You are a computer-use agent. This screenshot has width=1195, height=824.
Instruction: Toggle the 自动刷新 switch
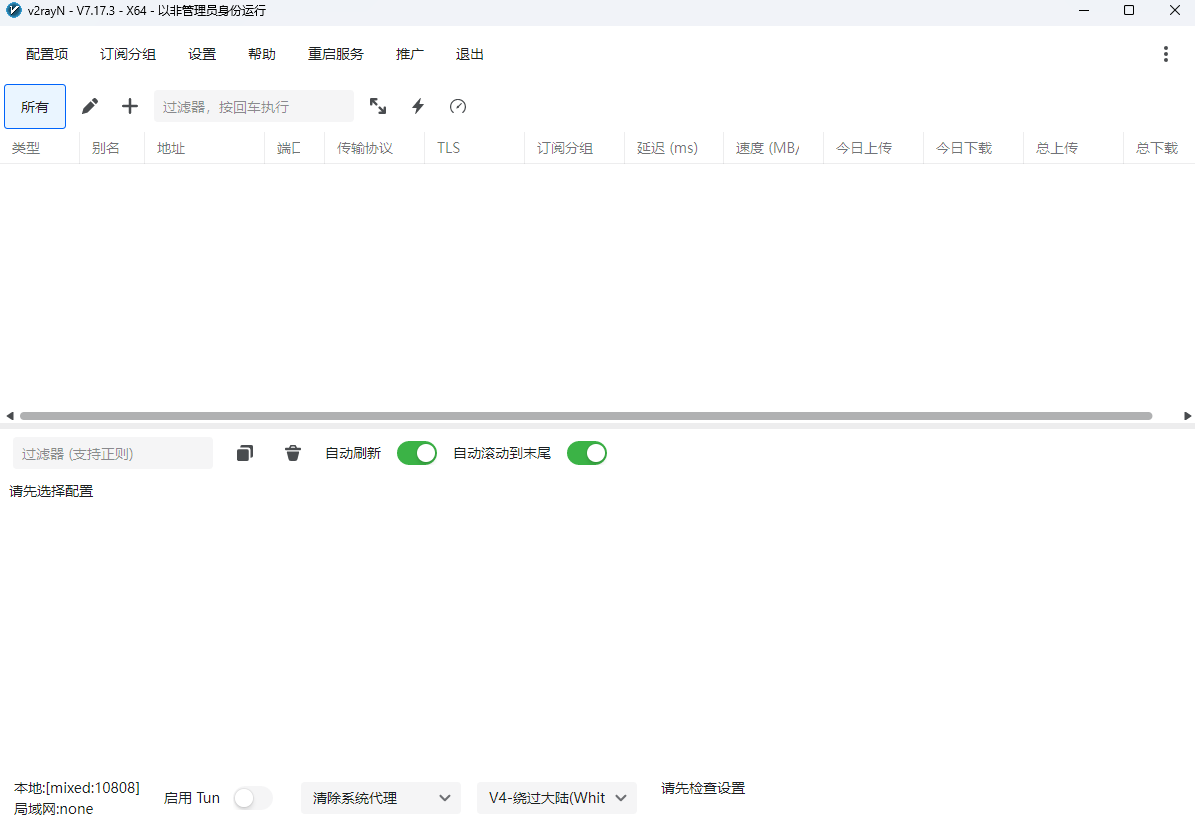coord(417,454)
